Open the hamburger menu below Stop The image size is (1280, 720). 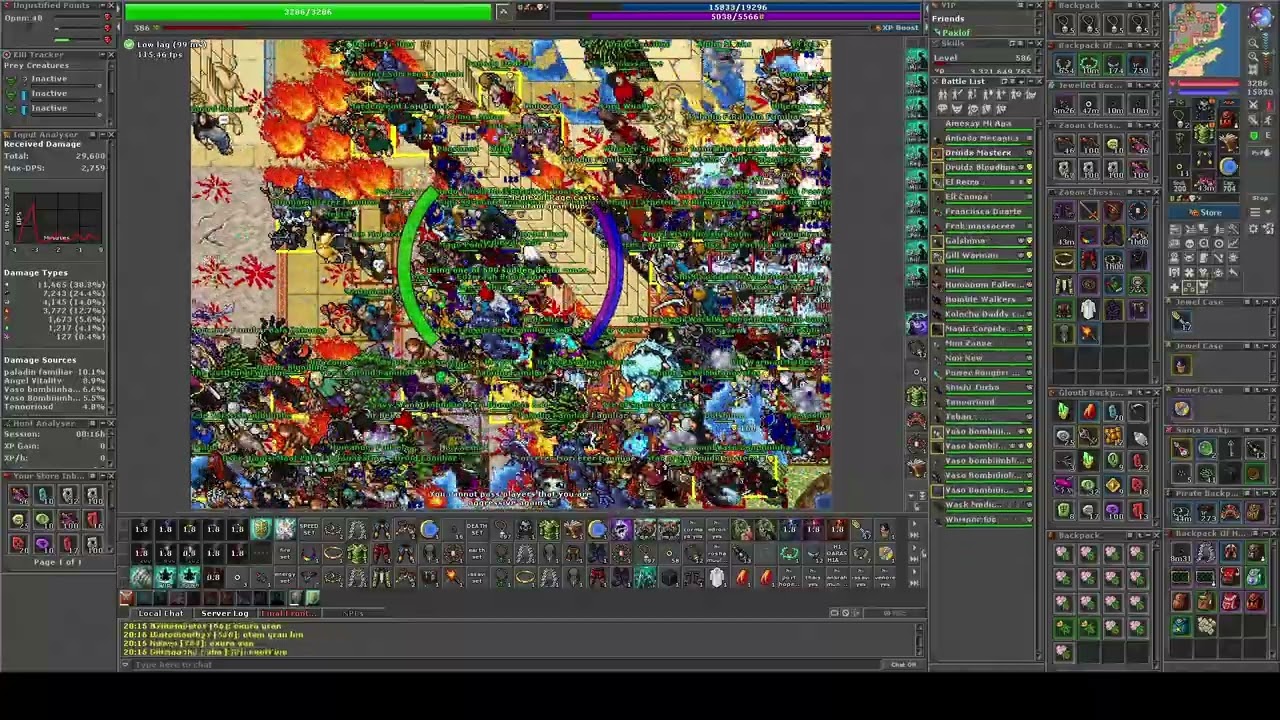[1255, 212]
